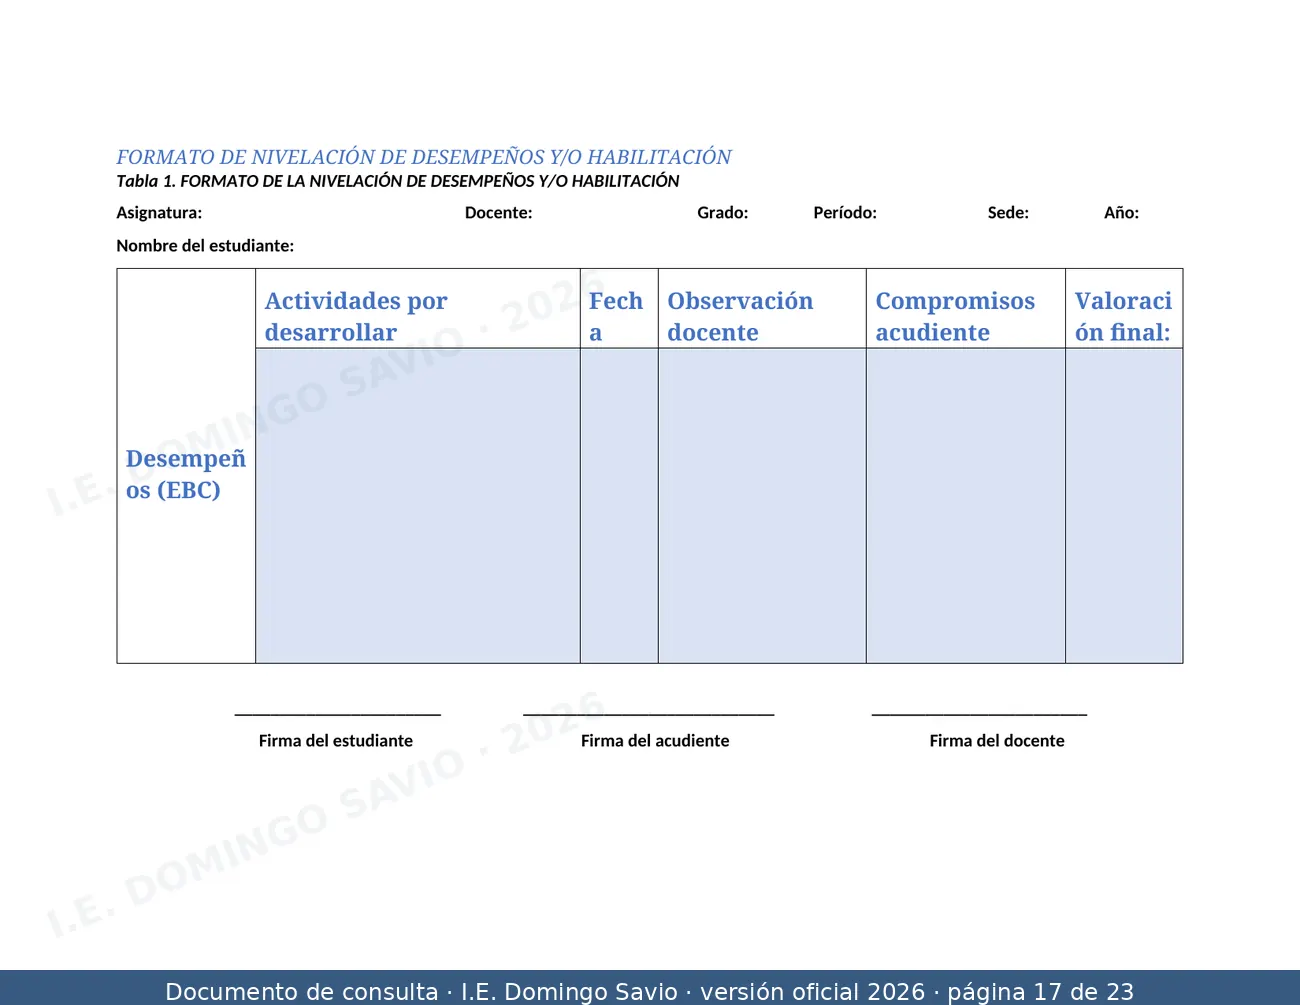
Task: Click the "Grado:" label
Action: point(722,212)
